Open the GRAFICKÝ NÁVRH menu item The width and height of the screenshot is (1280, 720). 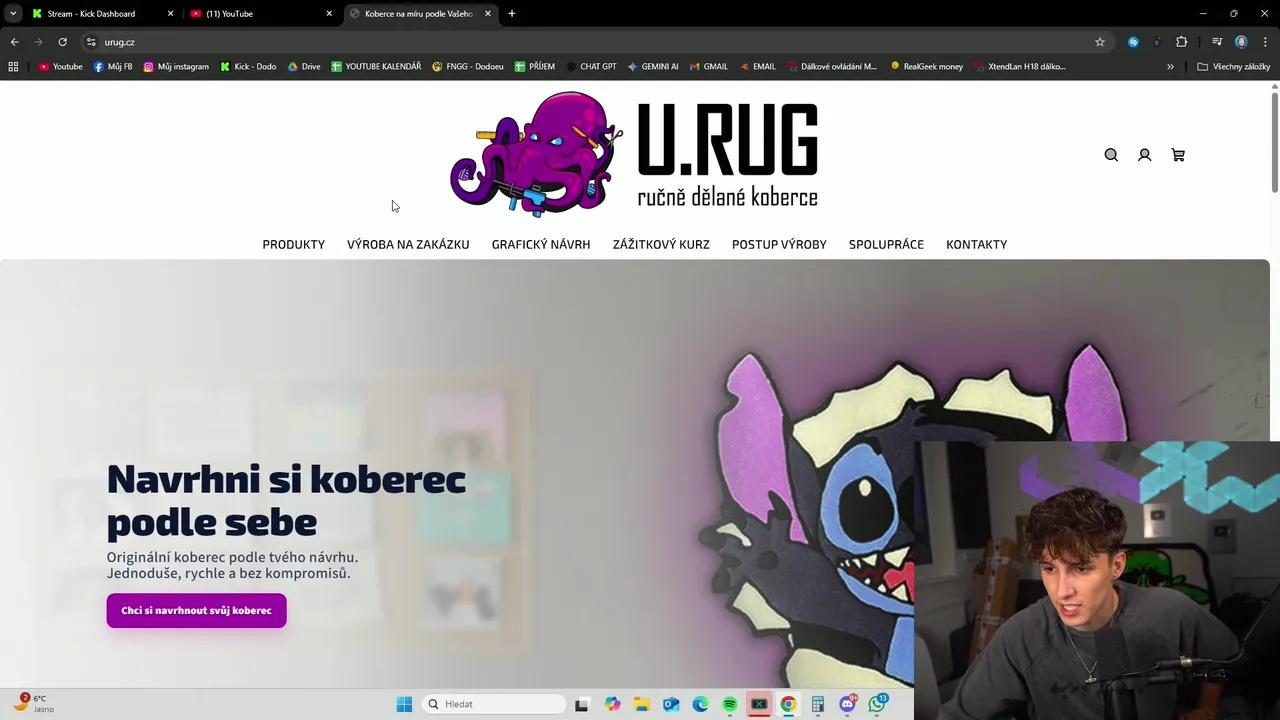(541, 244)
